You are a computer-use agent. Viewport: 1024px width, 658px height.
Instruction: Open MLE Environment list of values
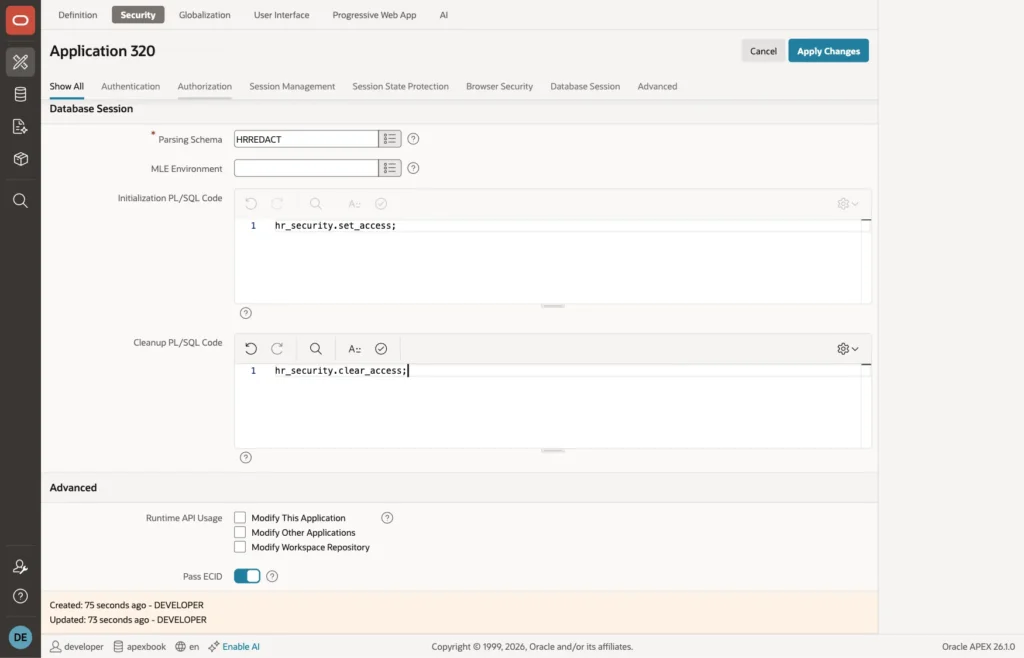390,168
